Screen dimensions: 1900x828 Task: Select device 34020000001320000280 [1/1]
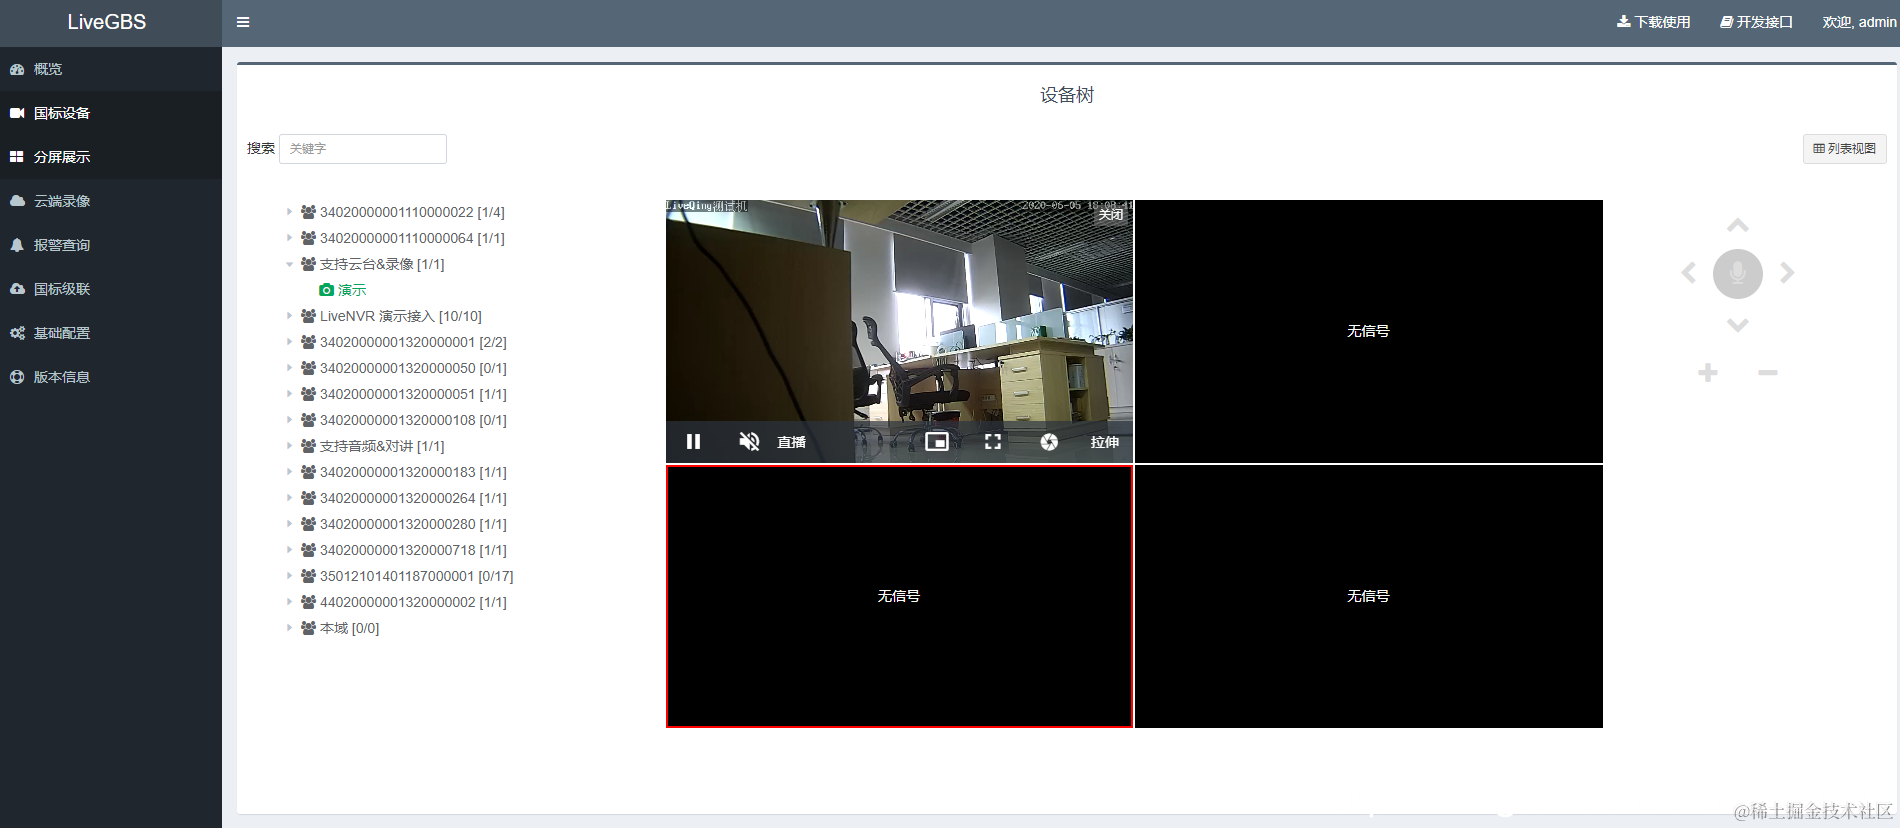[x=413, y=524]
